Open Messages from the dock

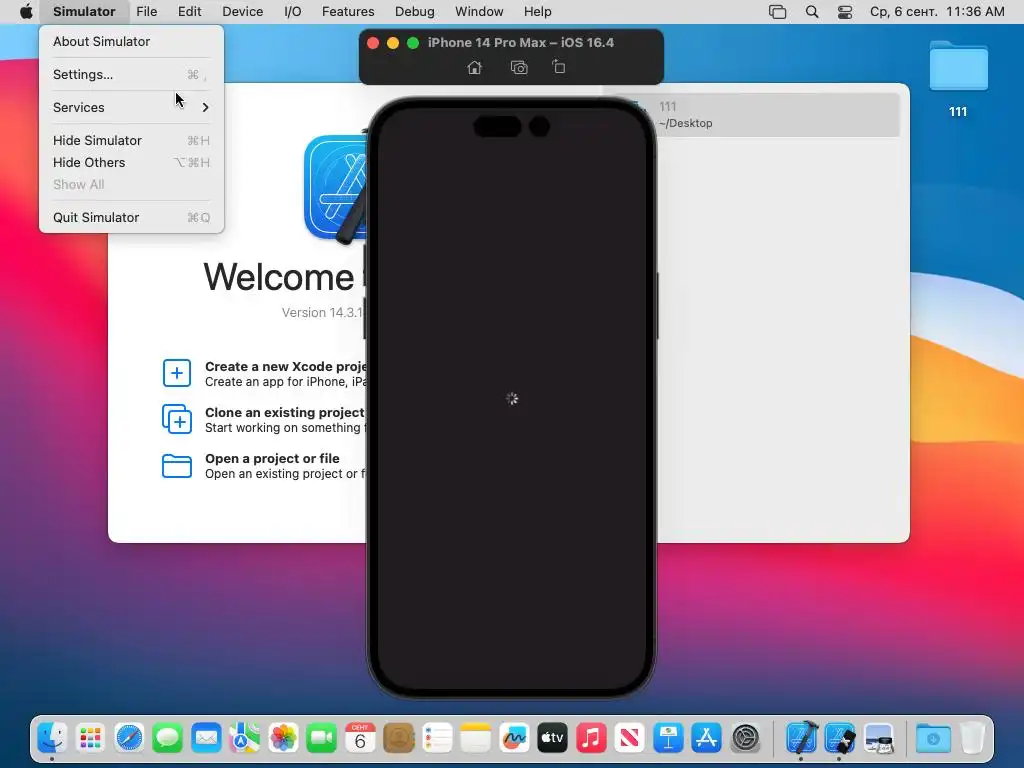point(168,739)
